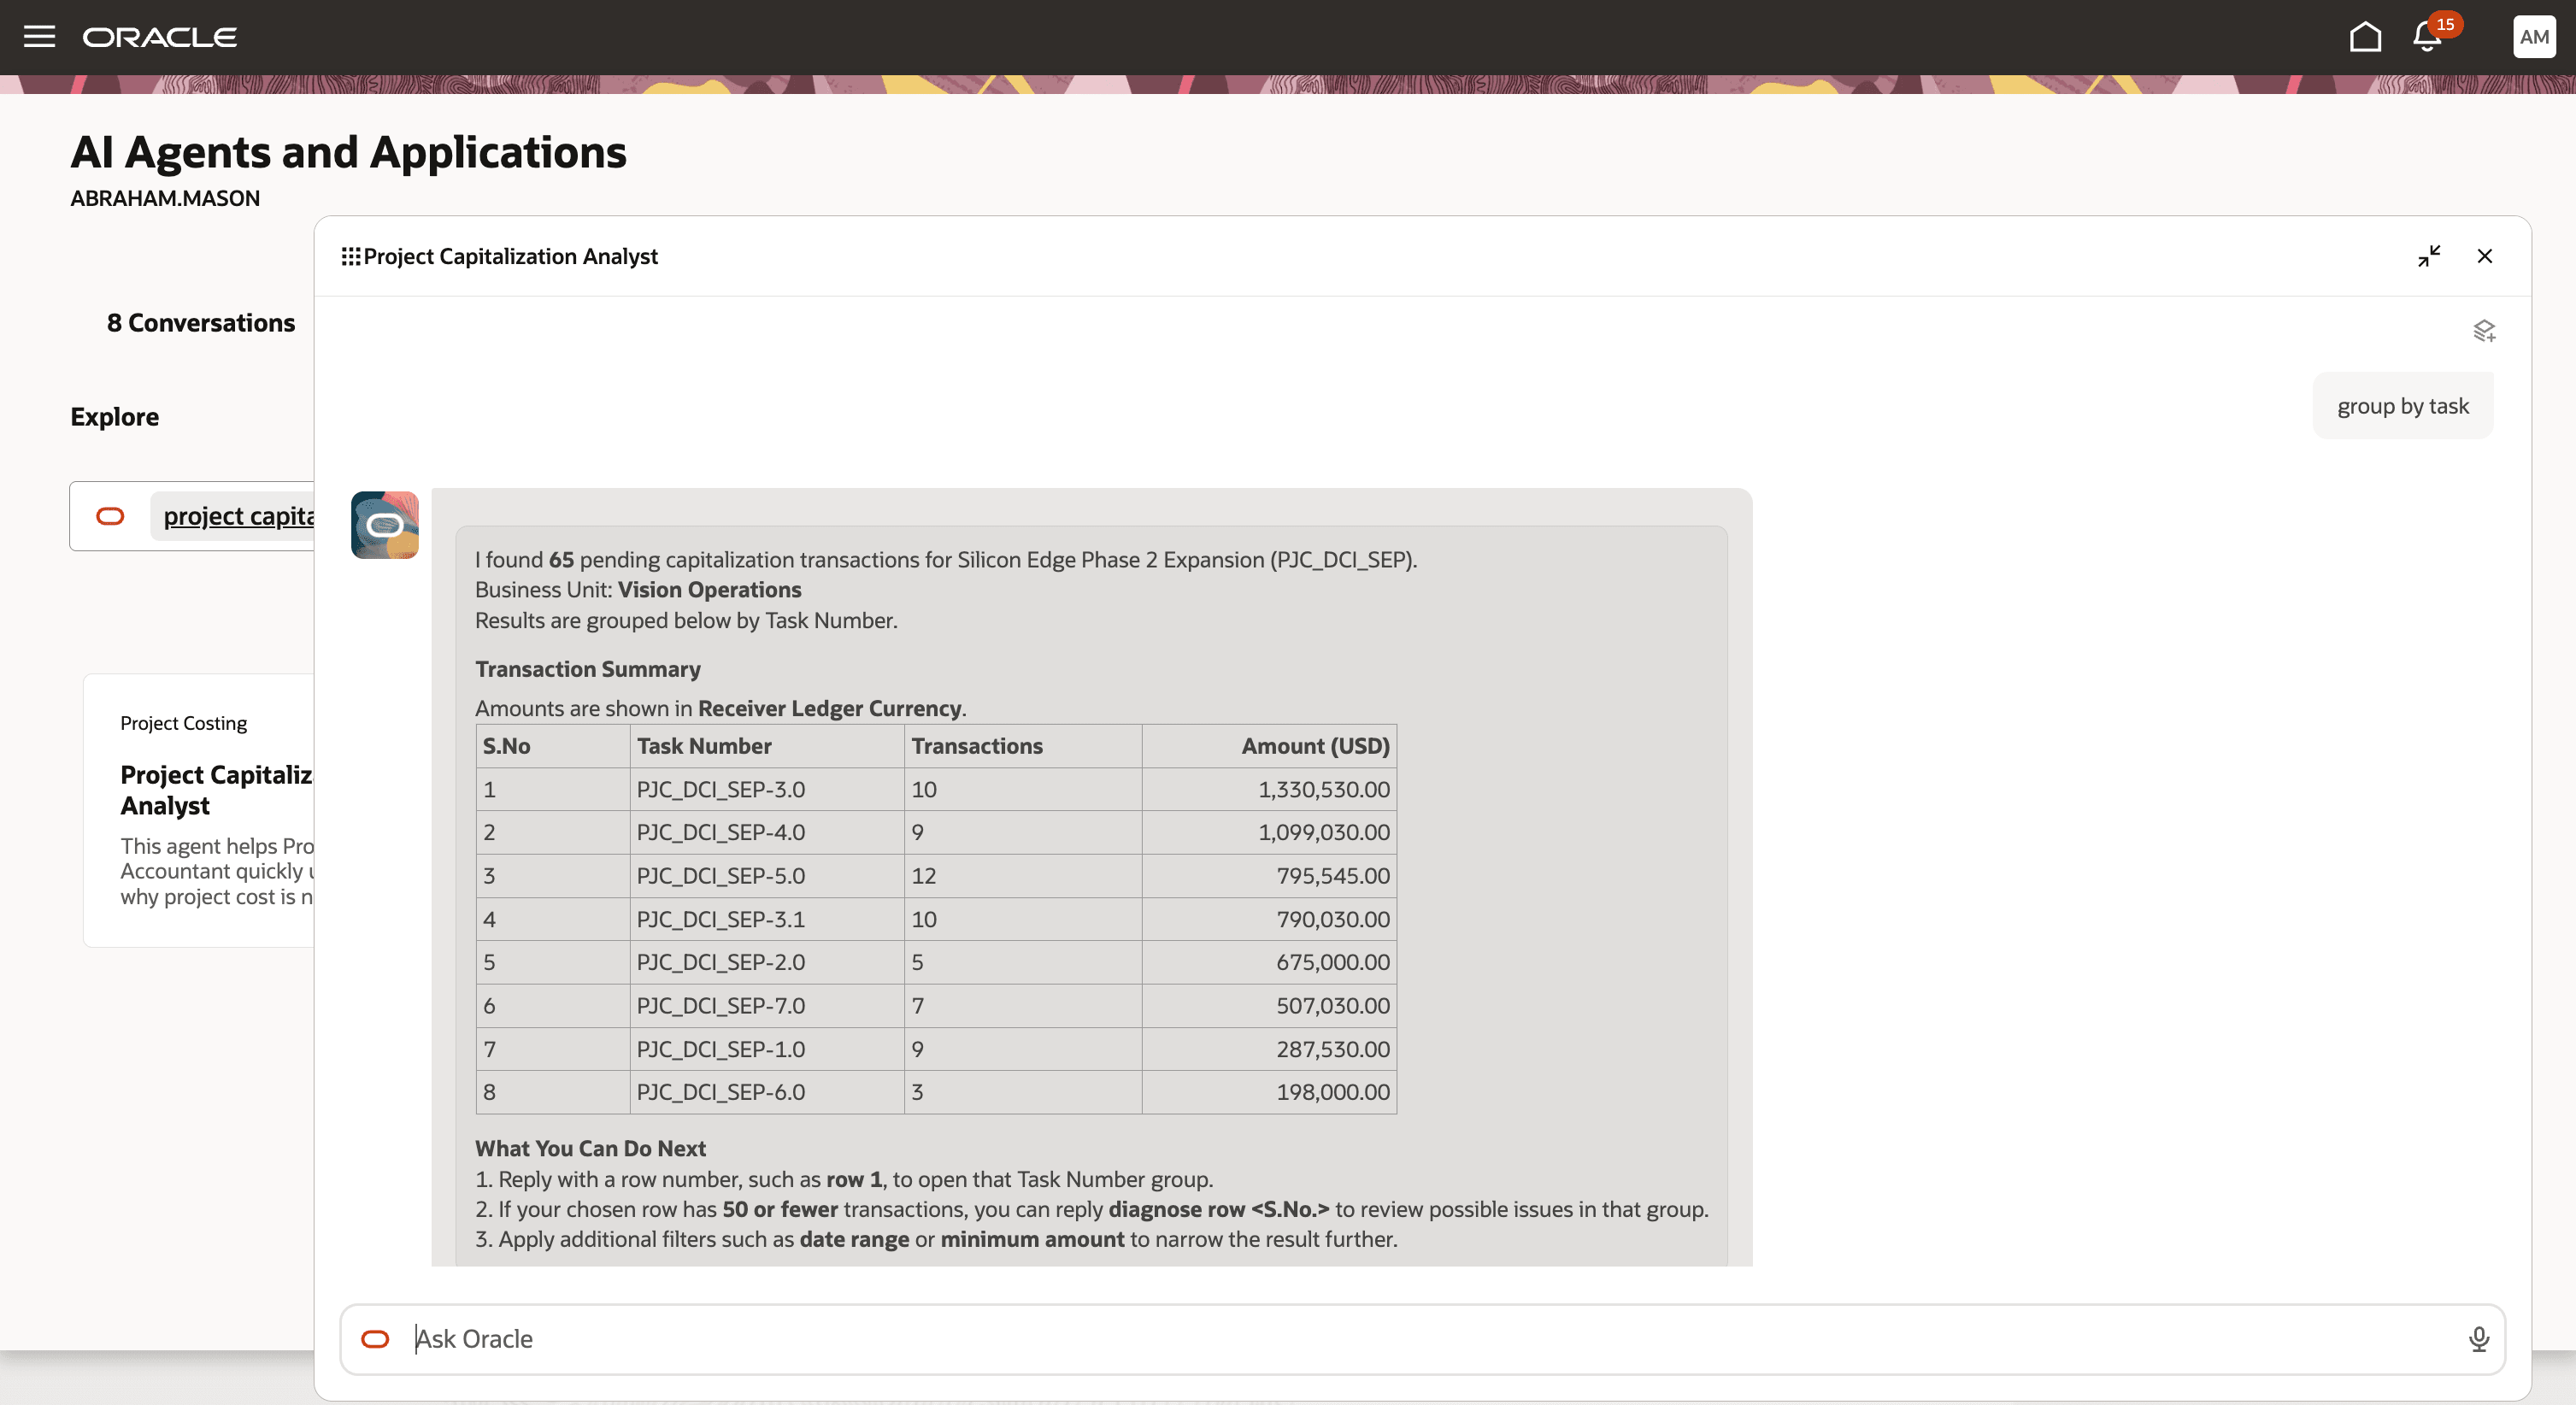Click the agent avatar icon
The image size is (2576, 1405).
point(385,525)
